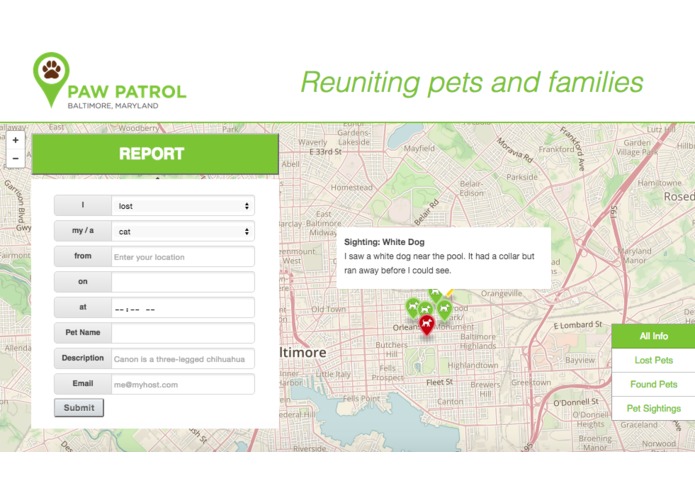Click the 'Orangeville' map label
This screenshot has height=494, width=695.
(501, 293)
